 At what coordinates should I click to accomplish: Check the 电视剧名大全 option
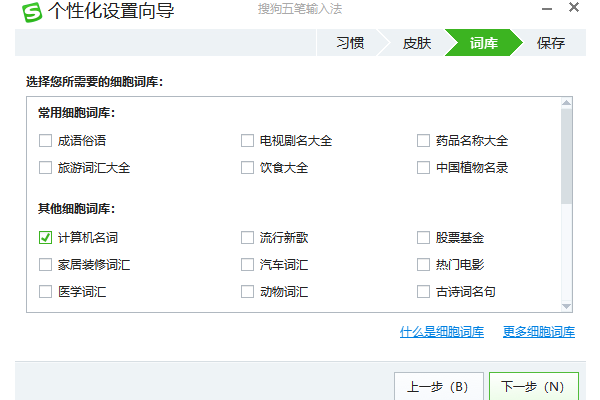coord(247,141)
